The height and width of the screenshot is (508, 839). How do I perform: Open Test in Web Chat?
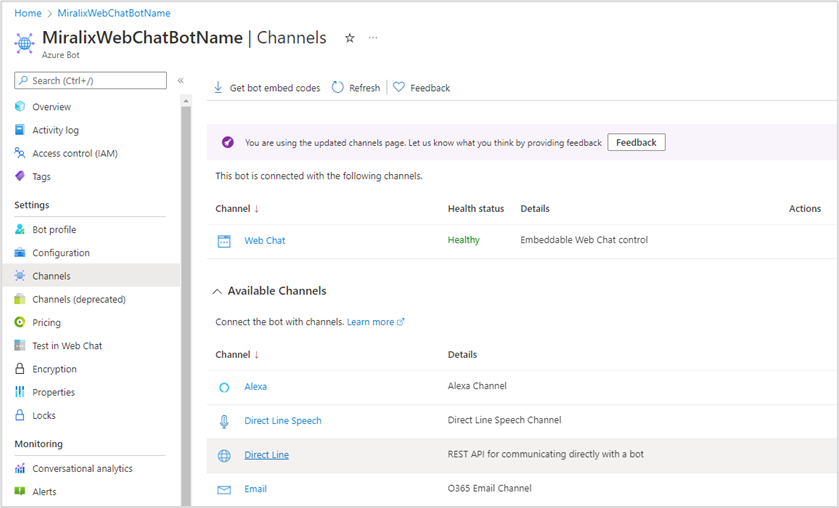(67, 346)
